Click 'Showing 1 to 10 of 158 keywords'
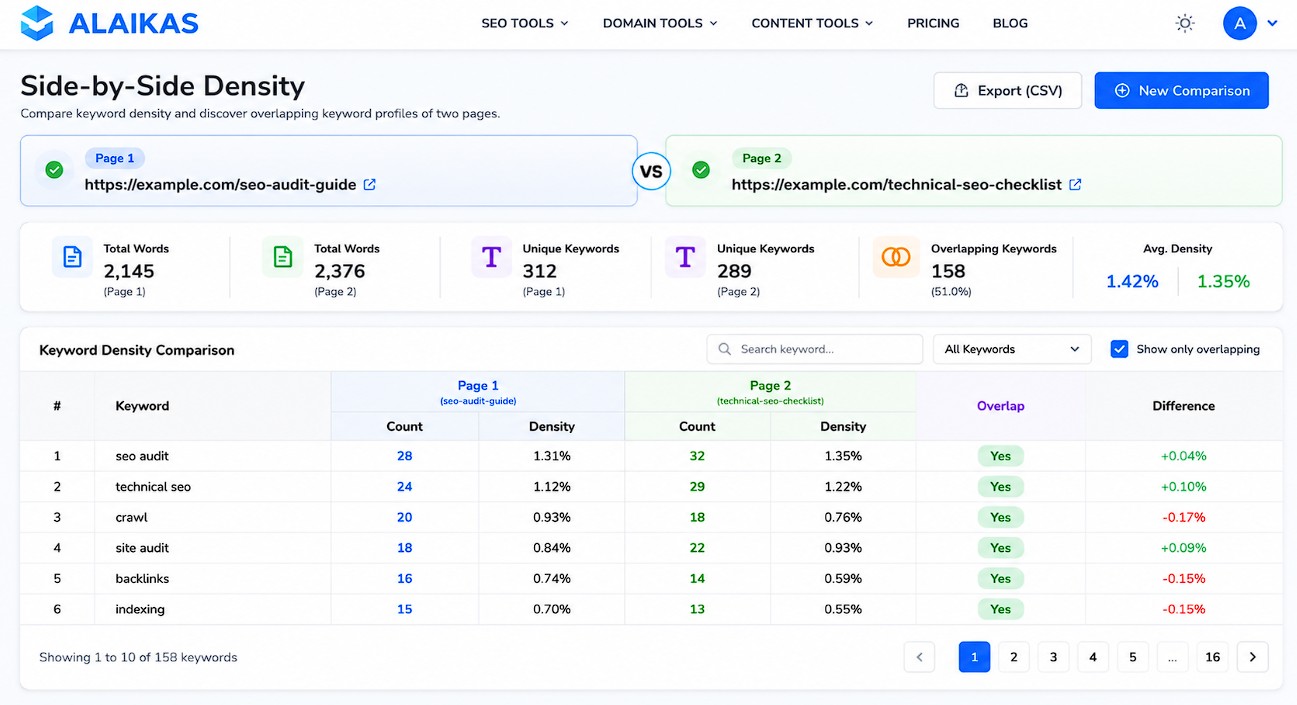The width and height of the screenshot is (1297, 705). coord(138,657)
